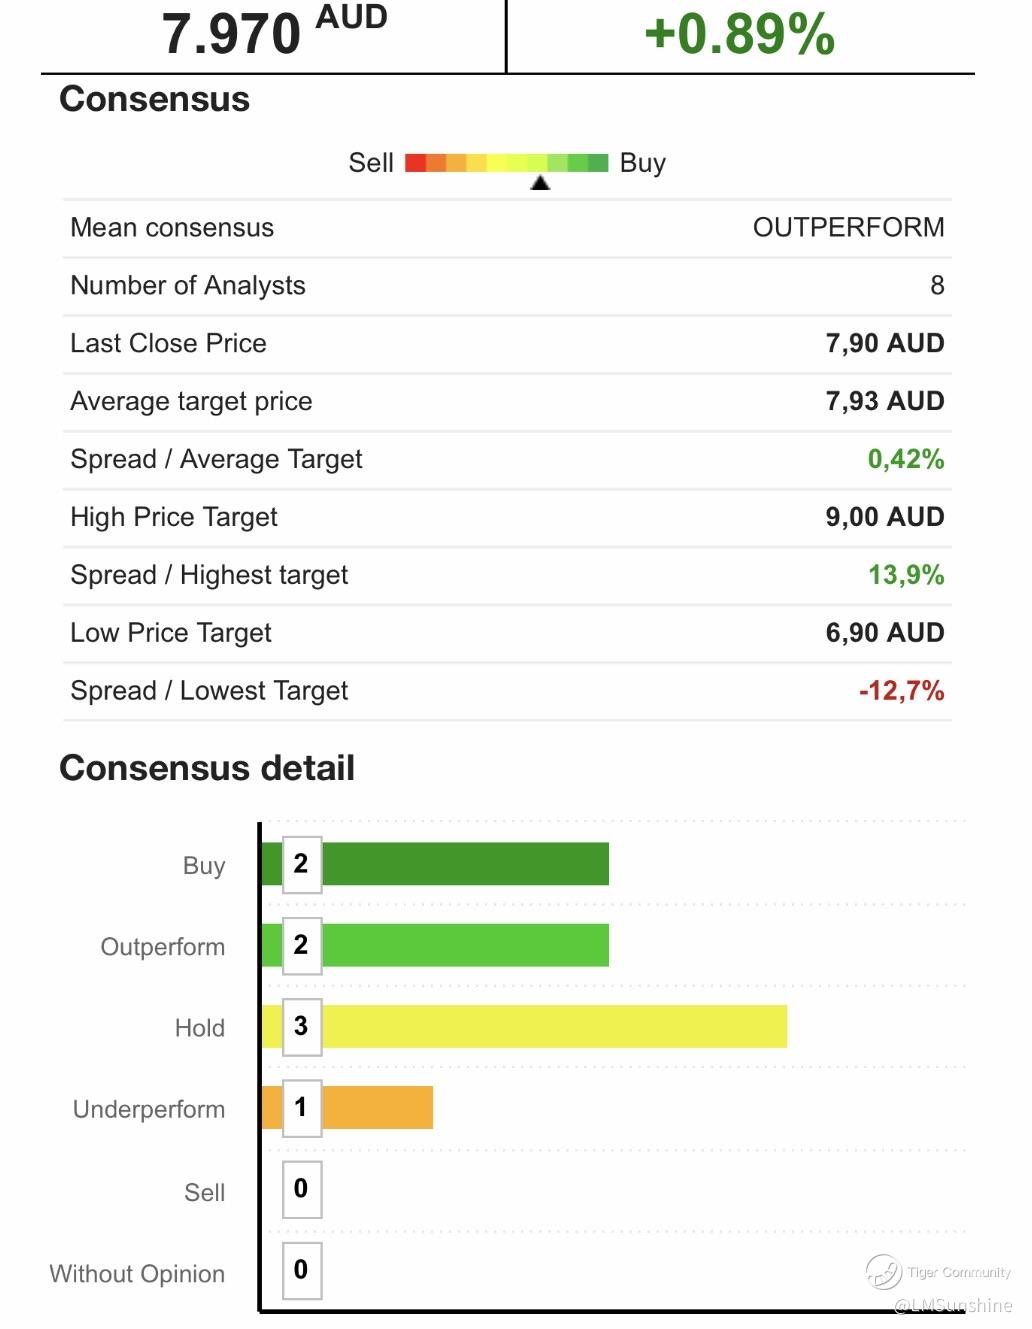
Task: Click the Buy count box showing 2
Action: (x=301, y=864)
